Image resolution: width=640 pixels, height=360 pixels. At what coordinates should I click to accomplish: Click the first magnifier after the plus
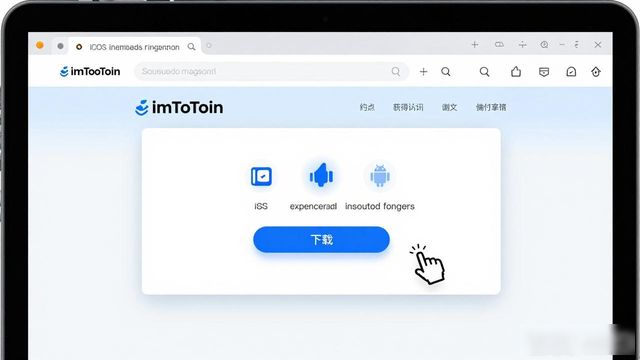pyautogui.click(x=446, y=72)
